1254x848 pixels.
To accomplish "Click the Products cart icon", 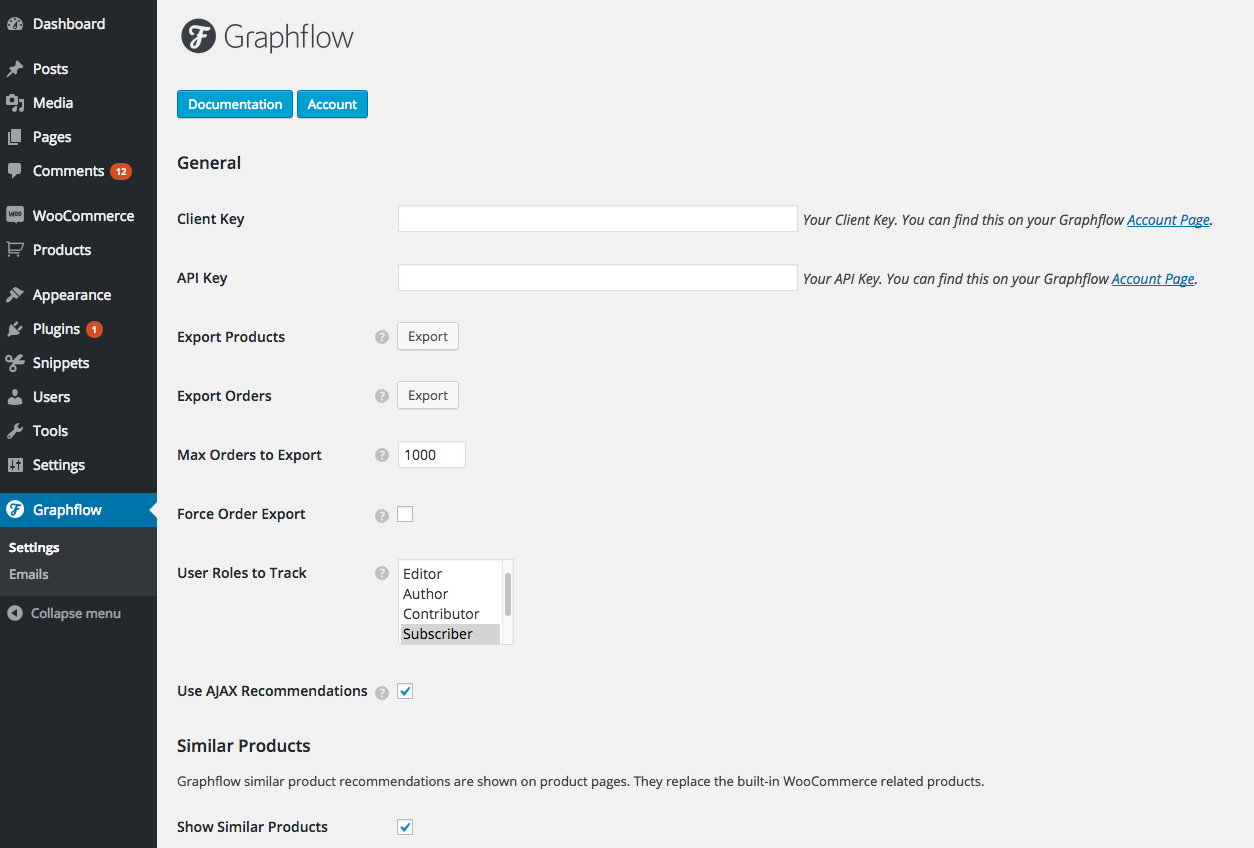I will [15, 250].
